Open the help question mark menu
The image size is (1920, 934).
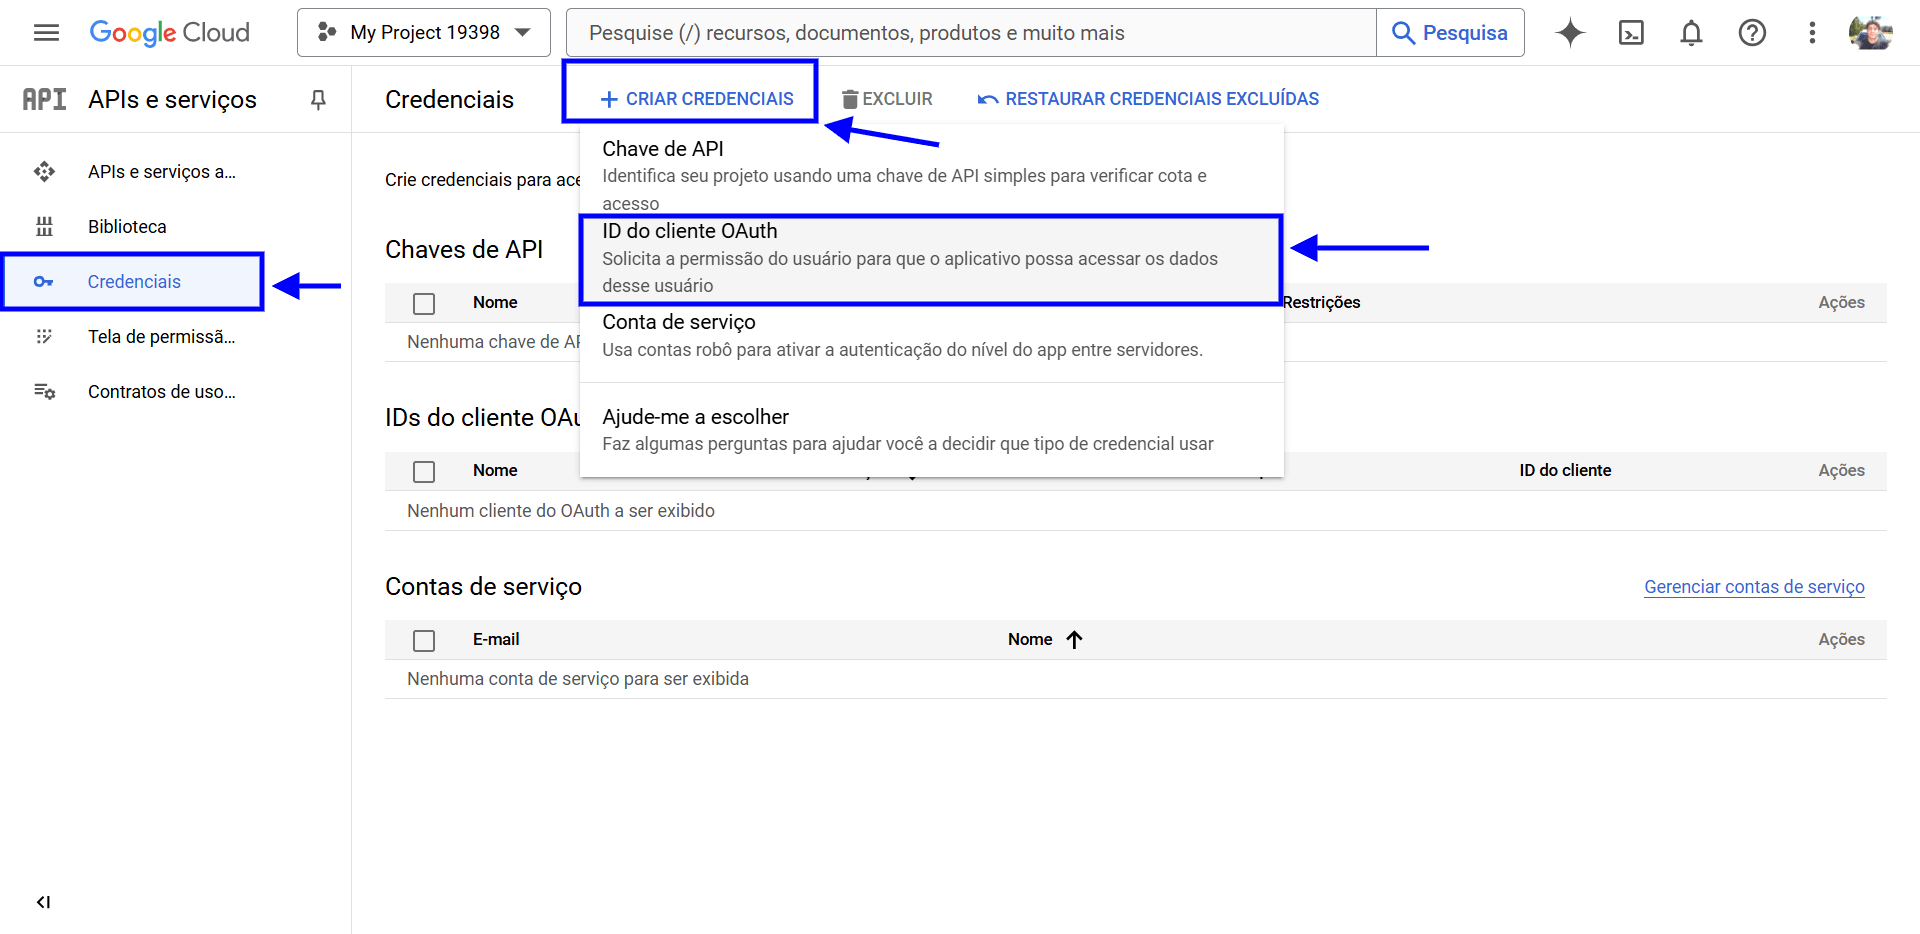1752,33
